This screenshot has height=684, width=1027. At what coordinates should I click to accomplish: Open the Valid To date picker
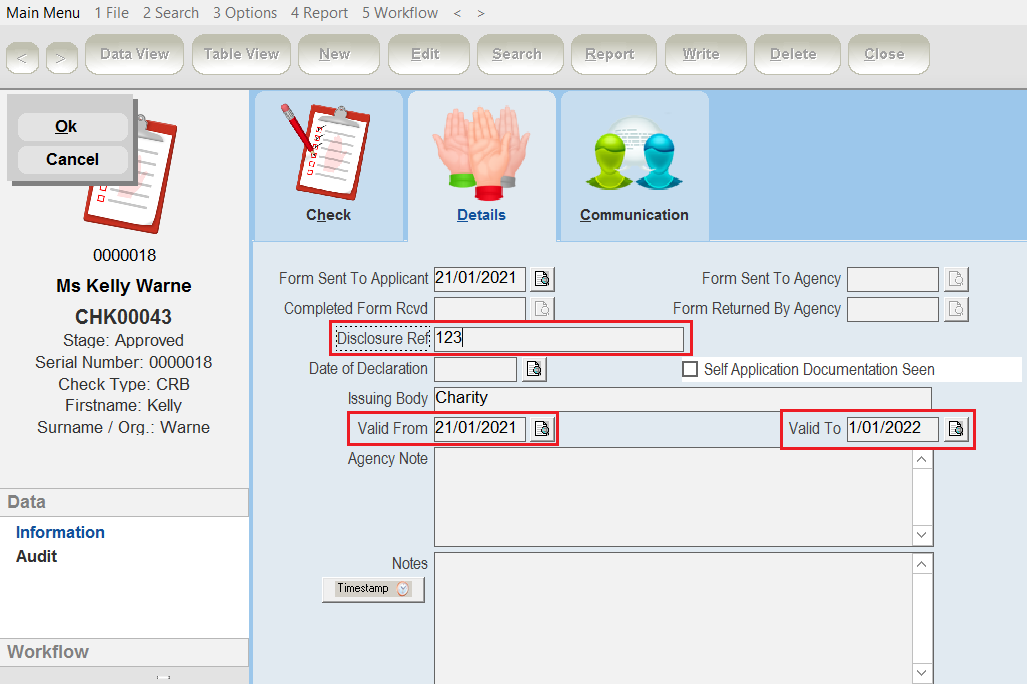[955, 428]
